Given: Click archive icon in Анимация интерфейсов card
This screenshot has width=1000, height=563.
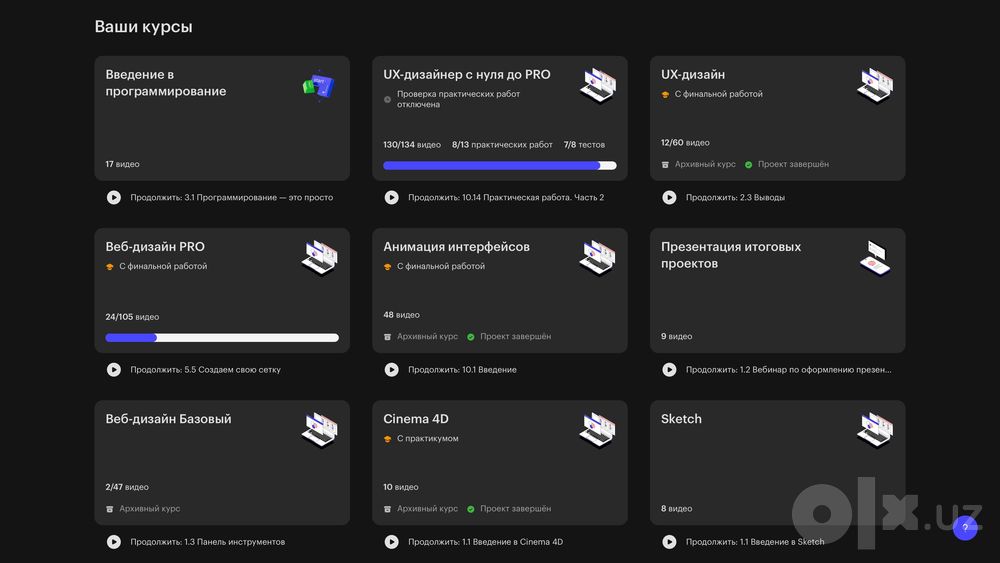Looking at the screenshot, I should coord(387,337).
